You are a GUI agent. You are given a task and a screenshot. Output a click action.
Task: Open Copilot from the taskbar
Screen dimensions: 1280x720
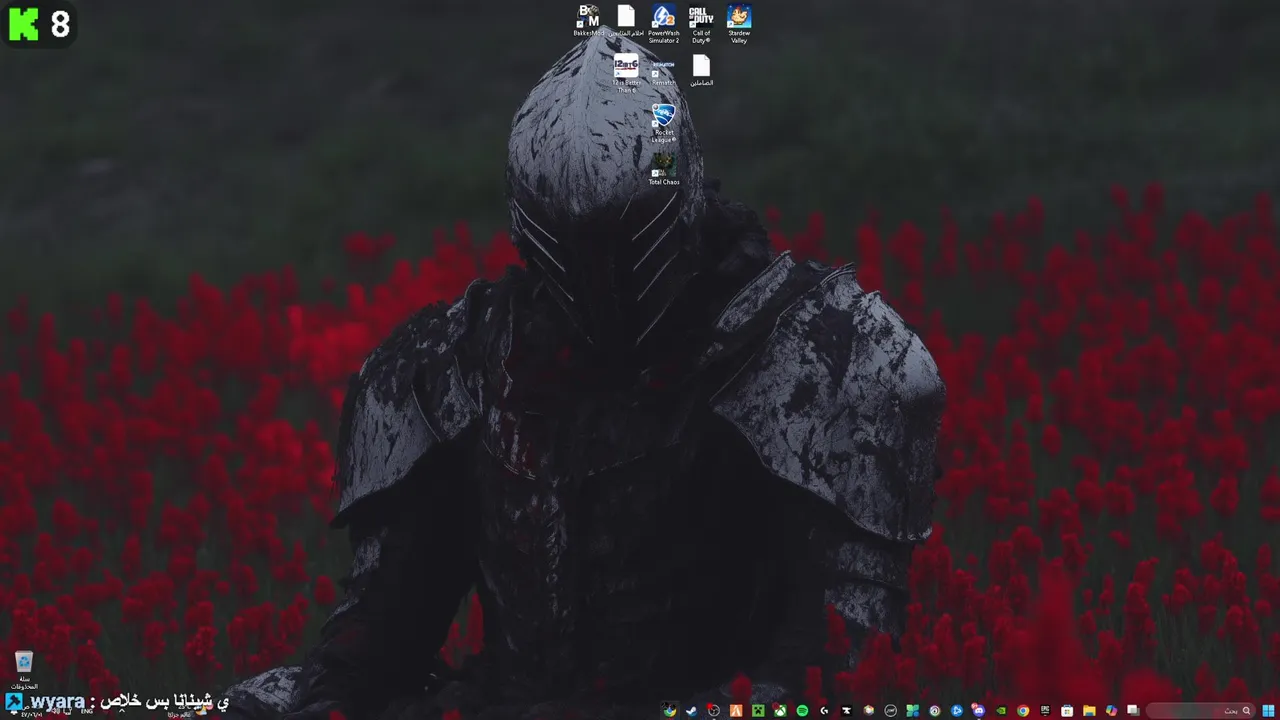[x=1111, y=710]
